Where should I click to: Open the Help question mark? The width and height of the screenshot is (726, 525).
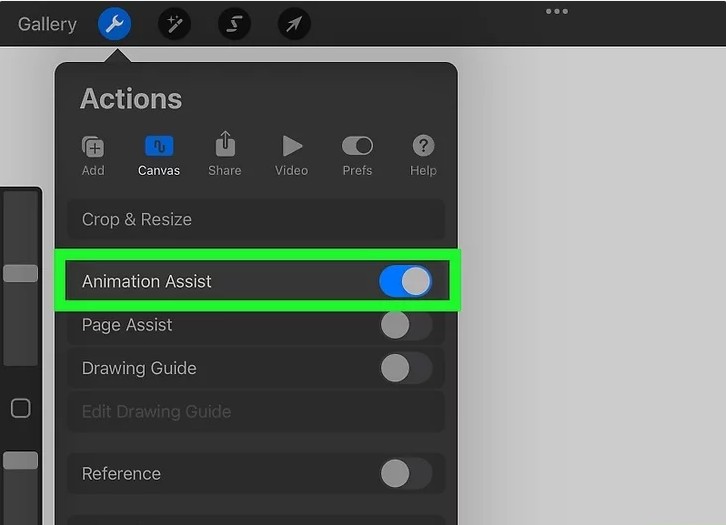click(x=423, y=146)
